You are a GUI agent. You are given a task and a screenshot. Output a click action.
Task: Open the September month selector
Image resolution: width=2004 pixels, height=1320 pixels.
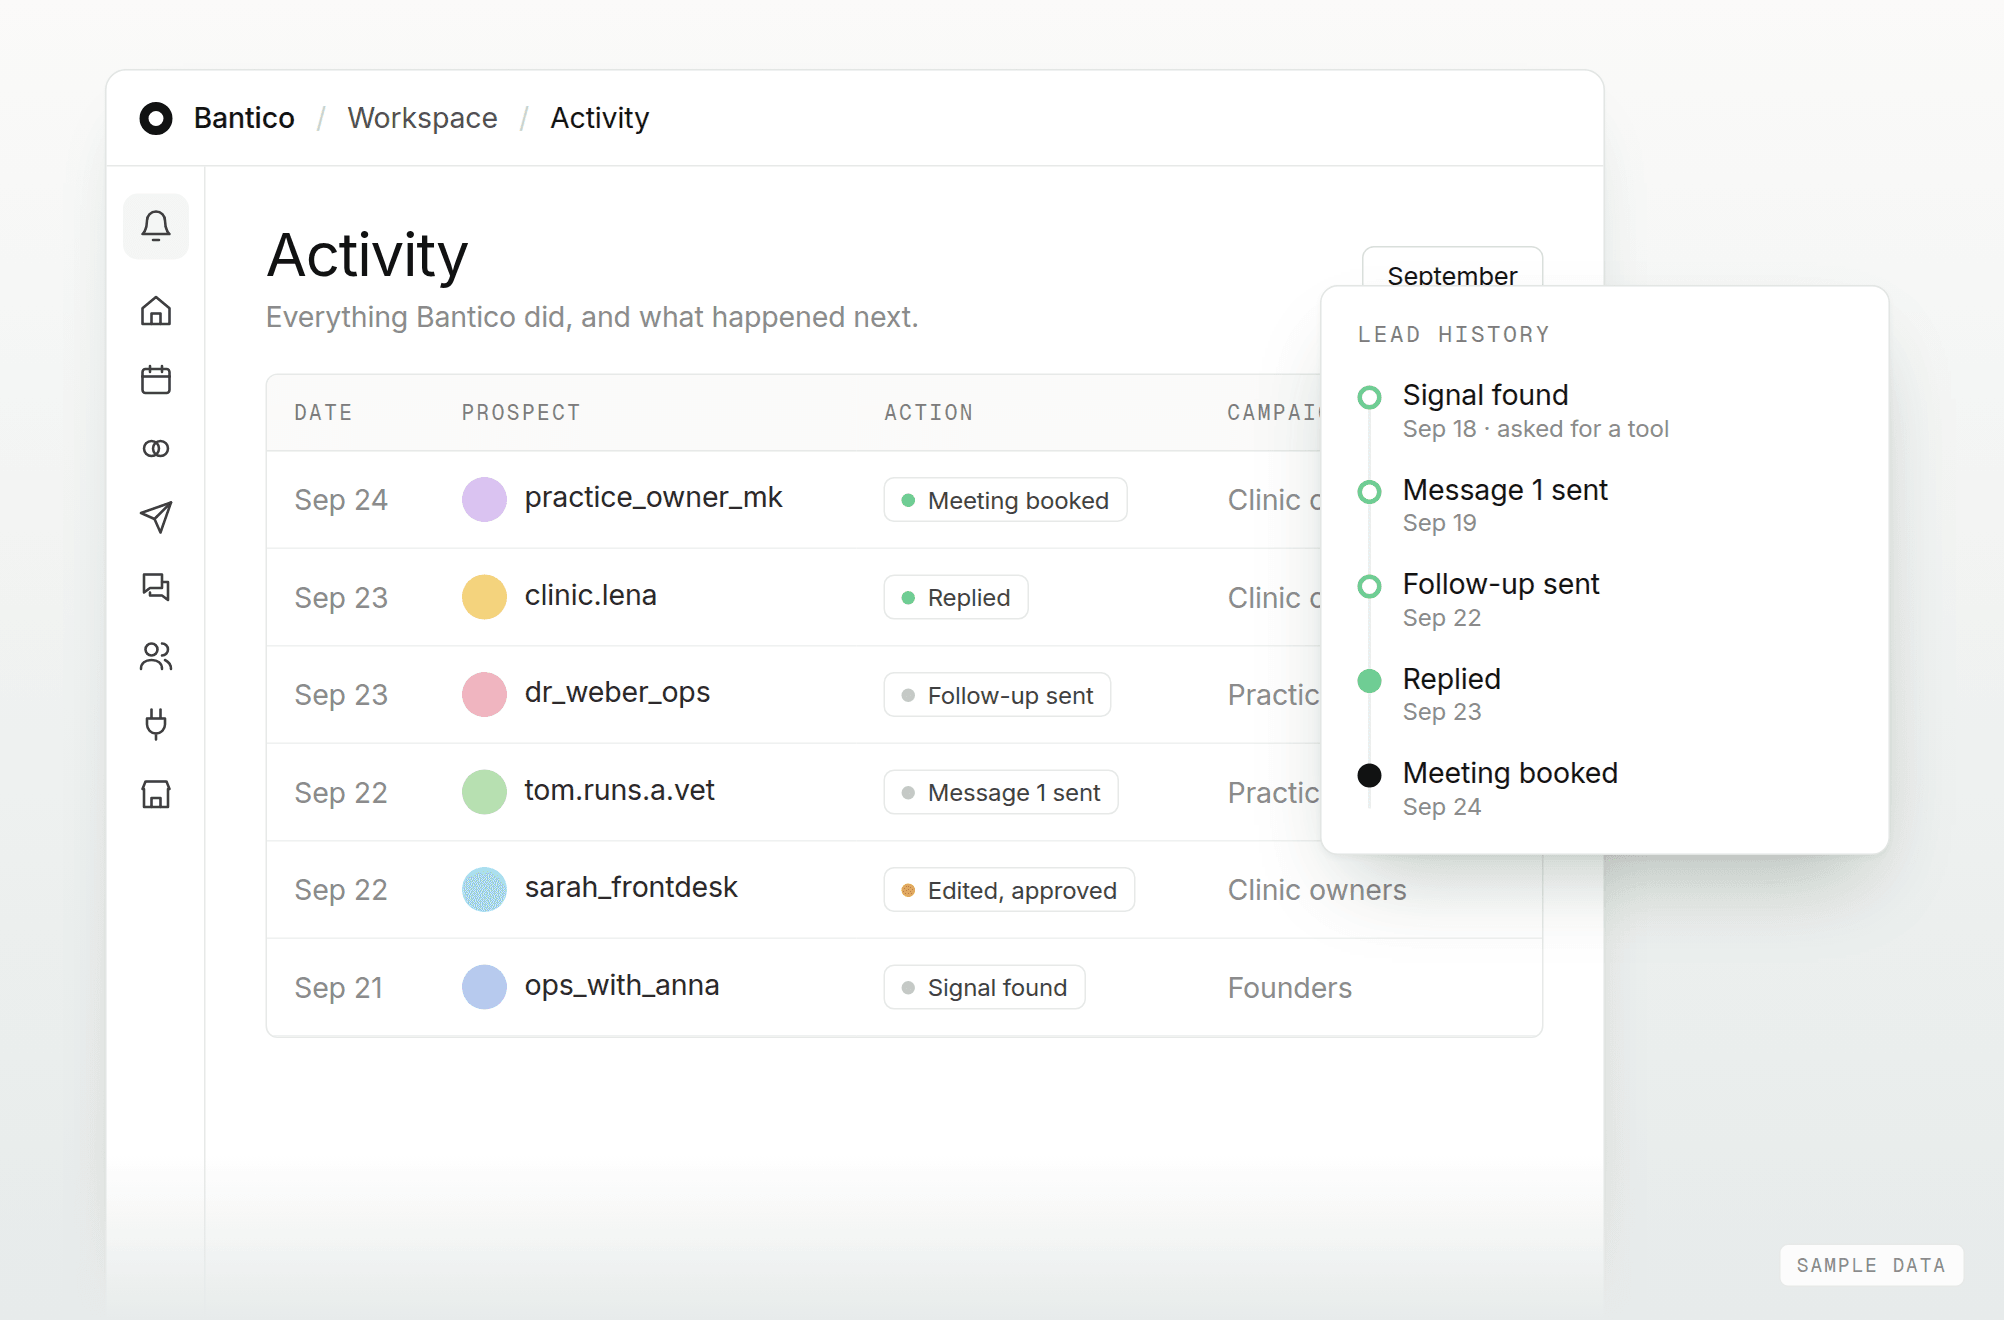tap(1452, 267)
